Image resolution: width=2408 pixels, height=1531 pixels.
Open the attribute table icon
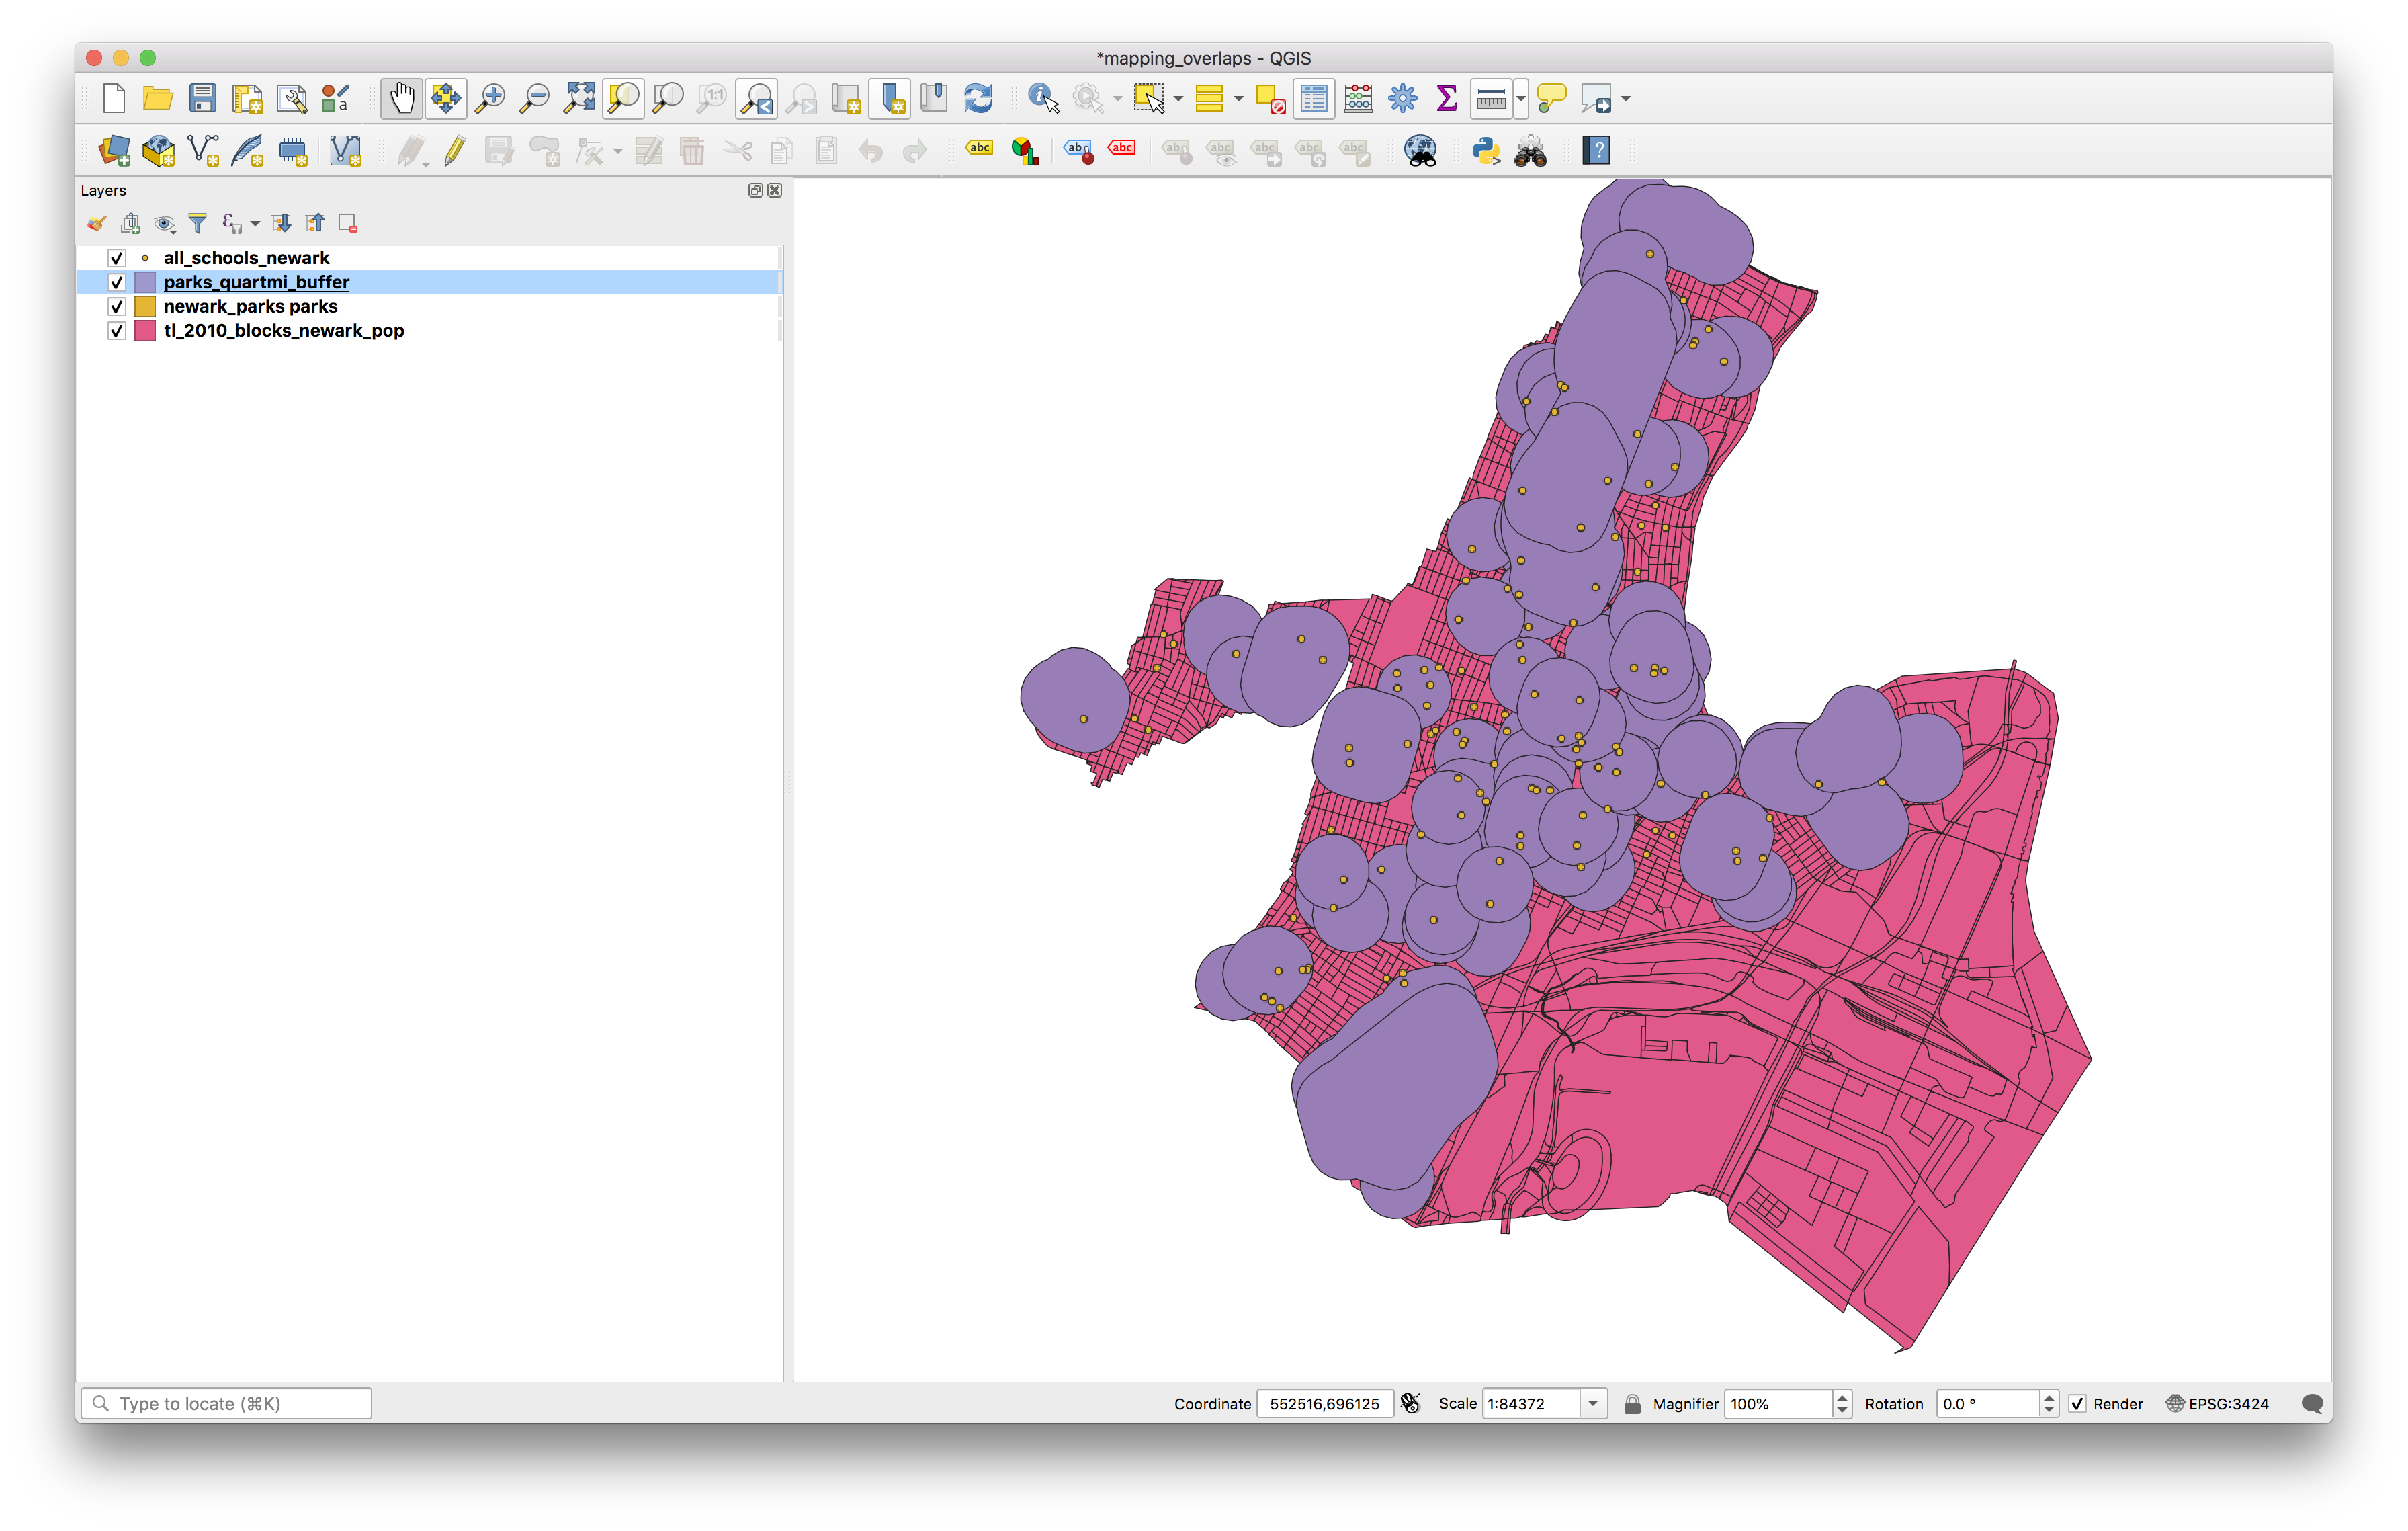coord(1314,98)
